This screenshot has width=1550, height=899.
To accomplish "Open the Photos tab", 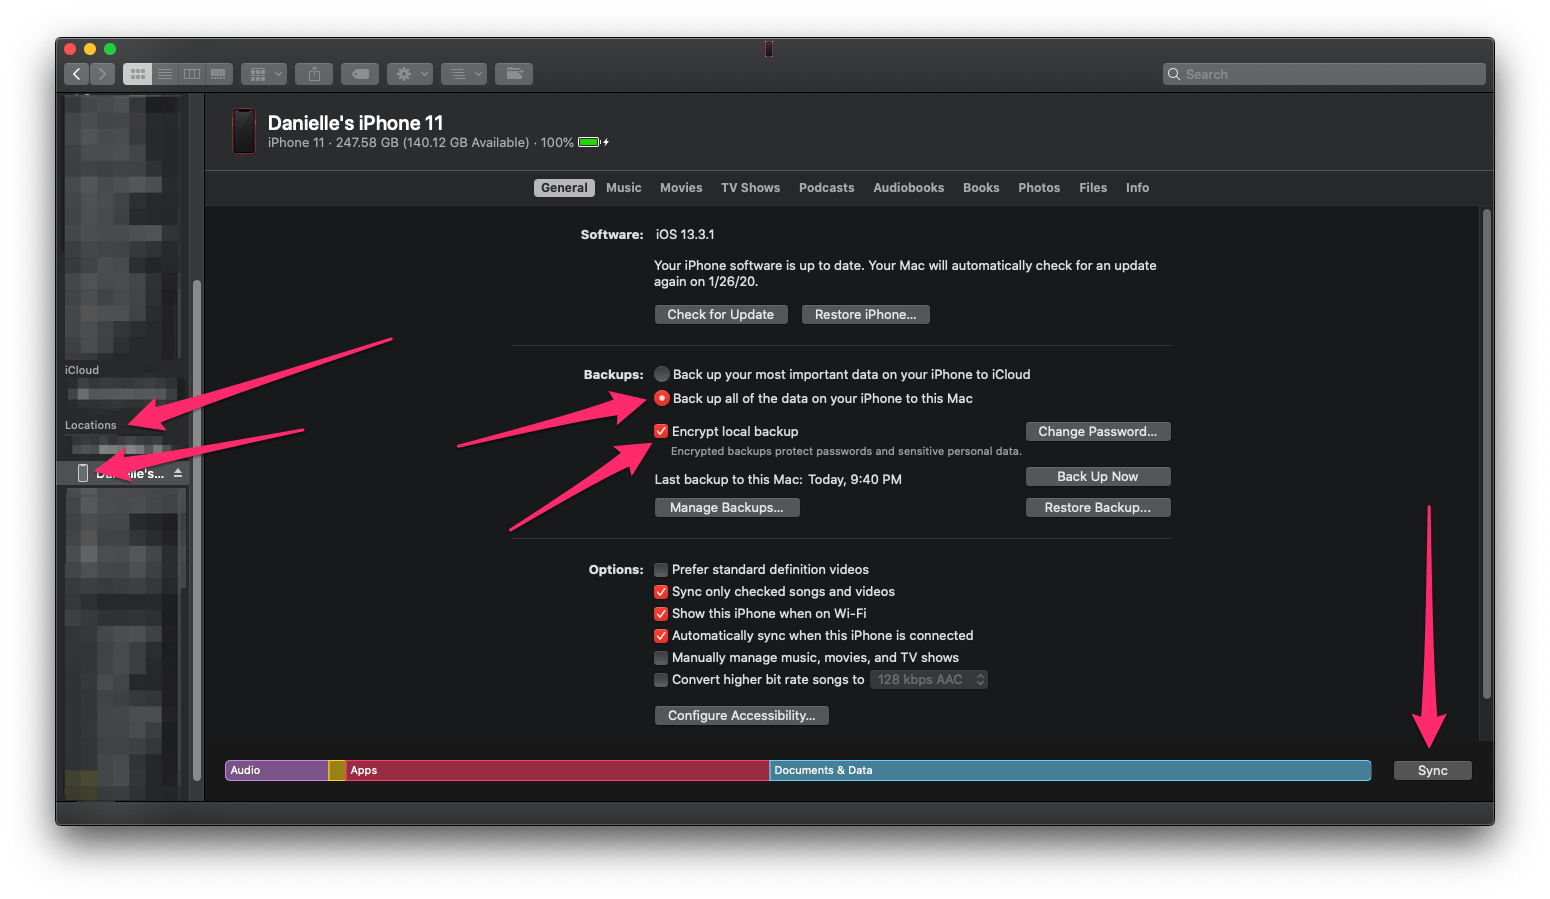I will (x=1039, y=188).
